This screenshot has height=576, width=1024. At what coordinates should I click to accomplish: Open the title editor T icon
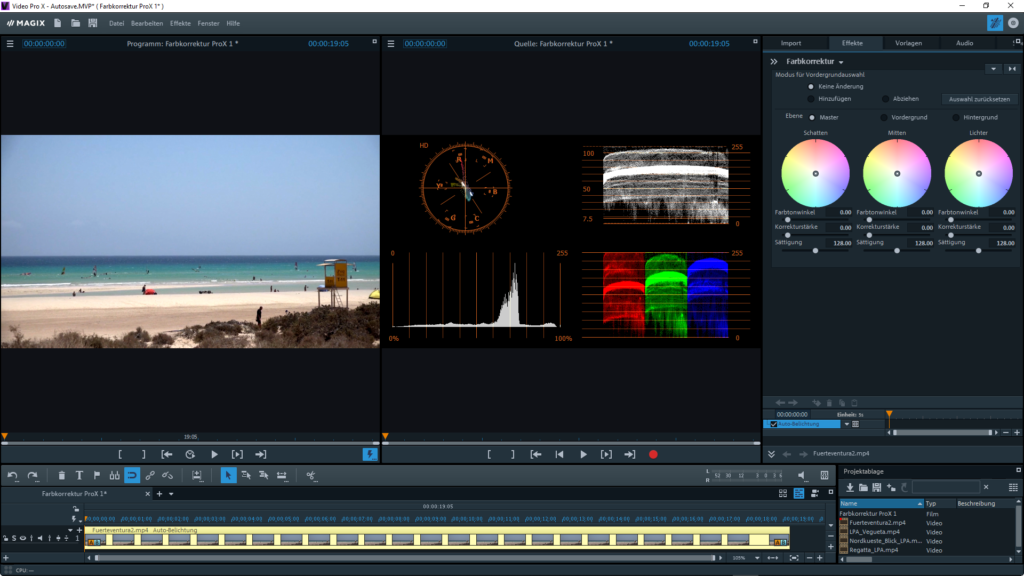point(79,475)
